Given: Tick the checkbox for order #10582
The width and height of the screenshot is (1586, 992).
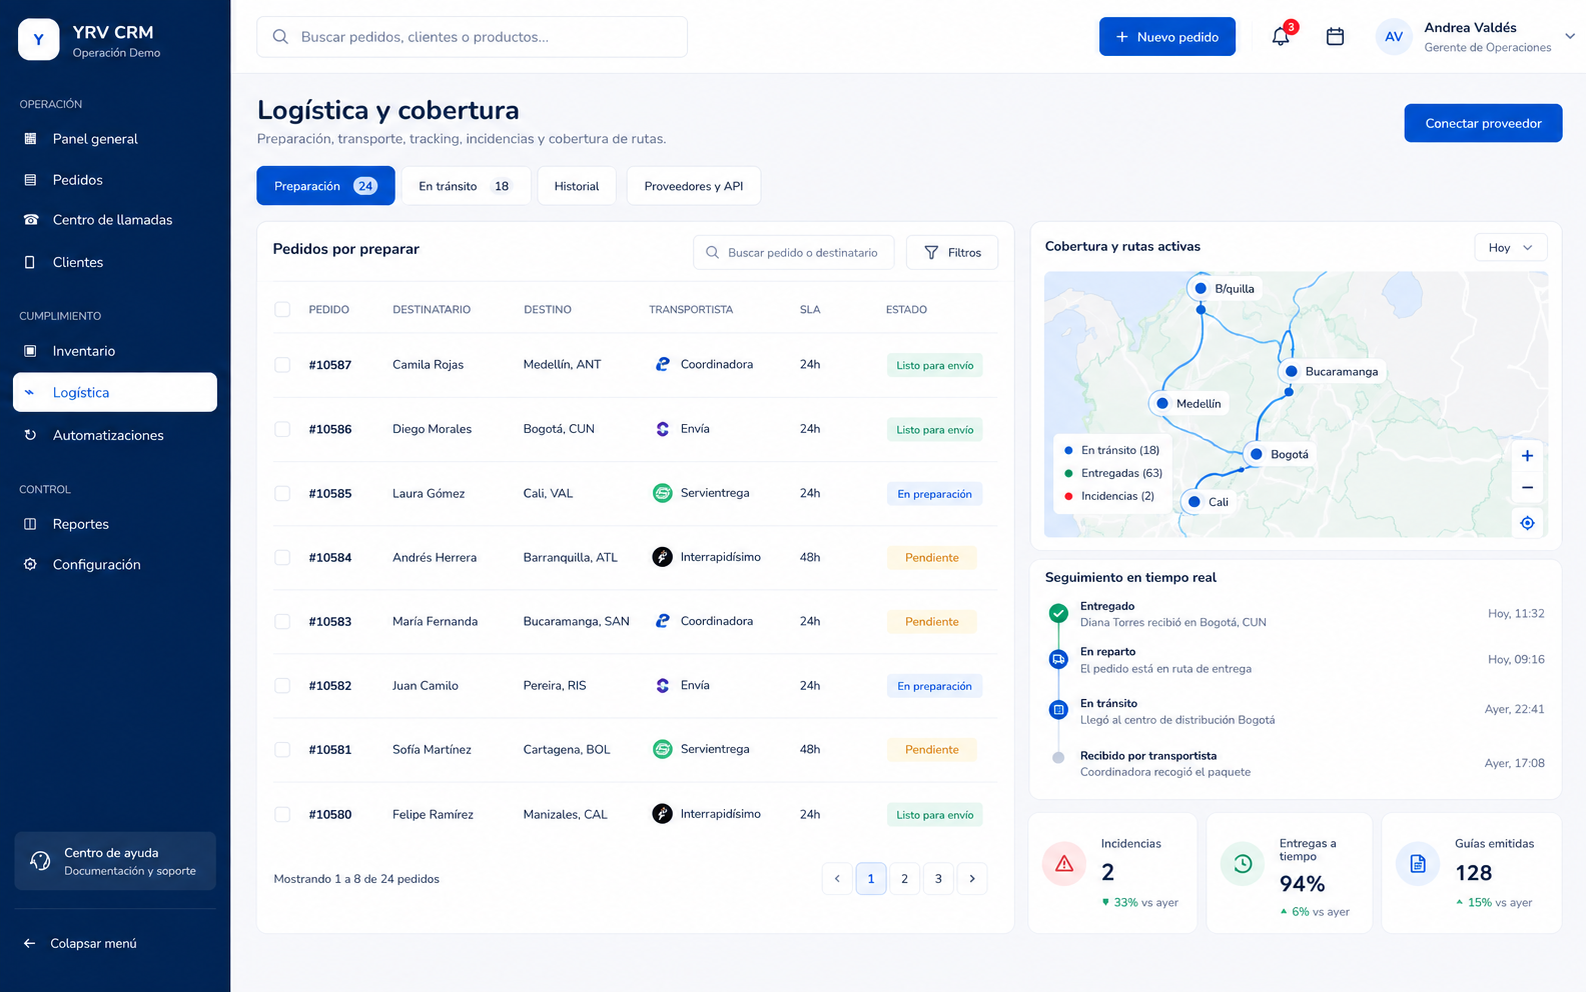Looking at the screenshot, I should coord(282,686).
